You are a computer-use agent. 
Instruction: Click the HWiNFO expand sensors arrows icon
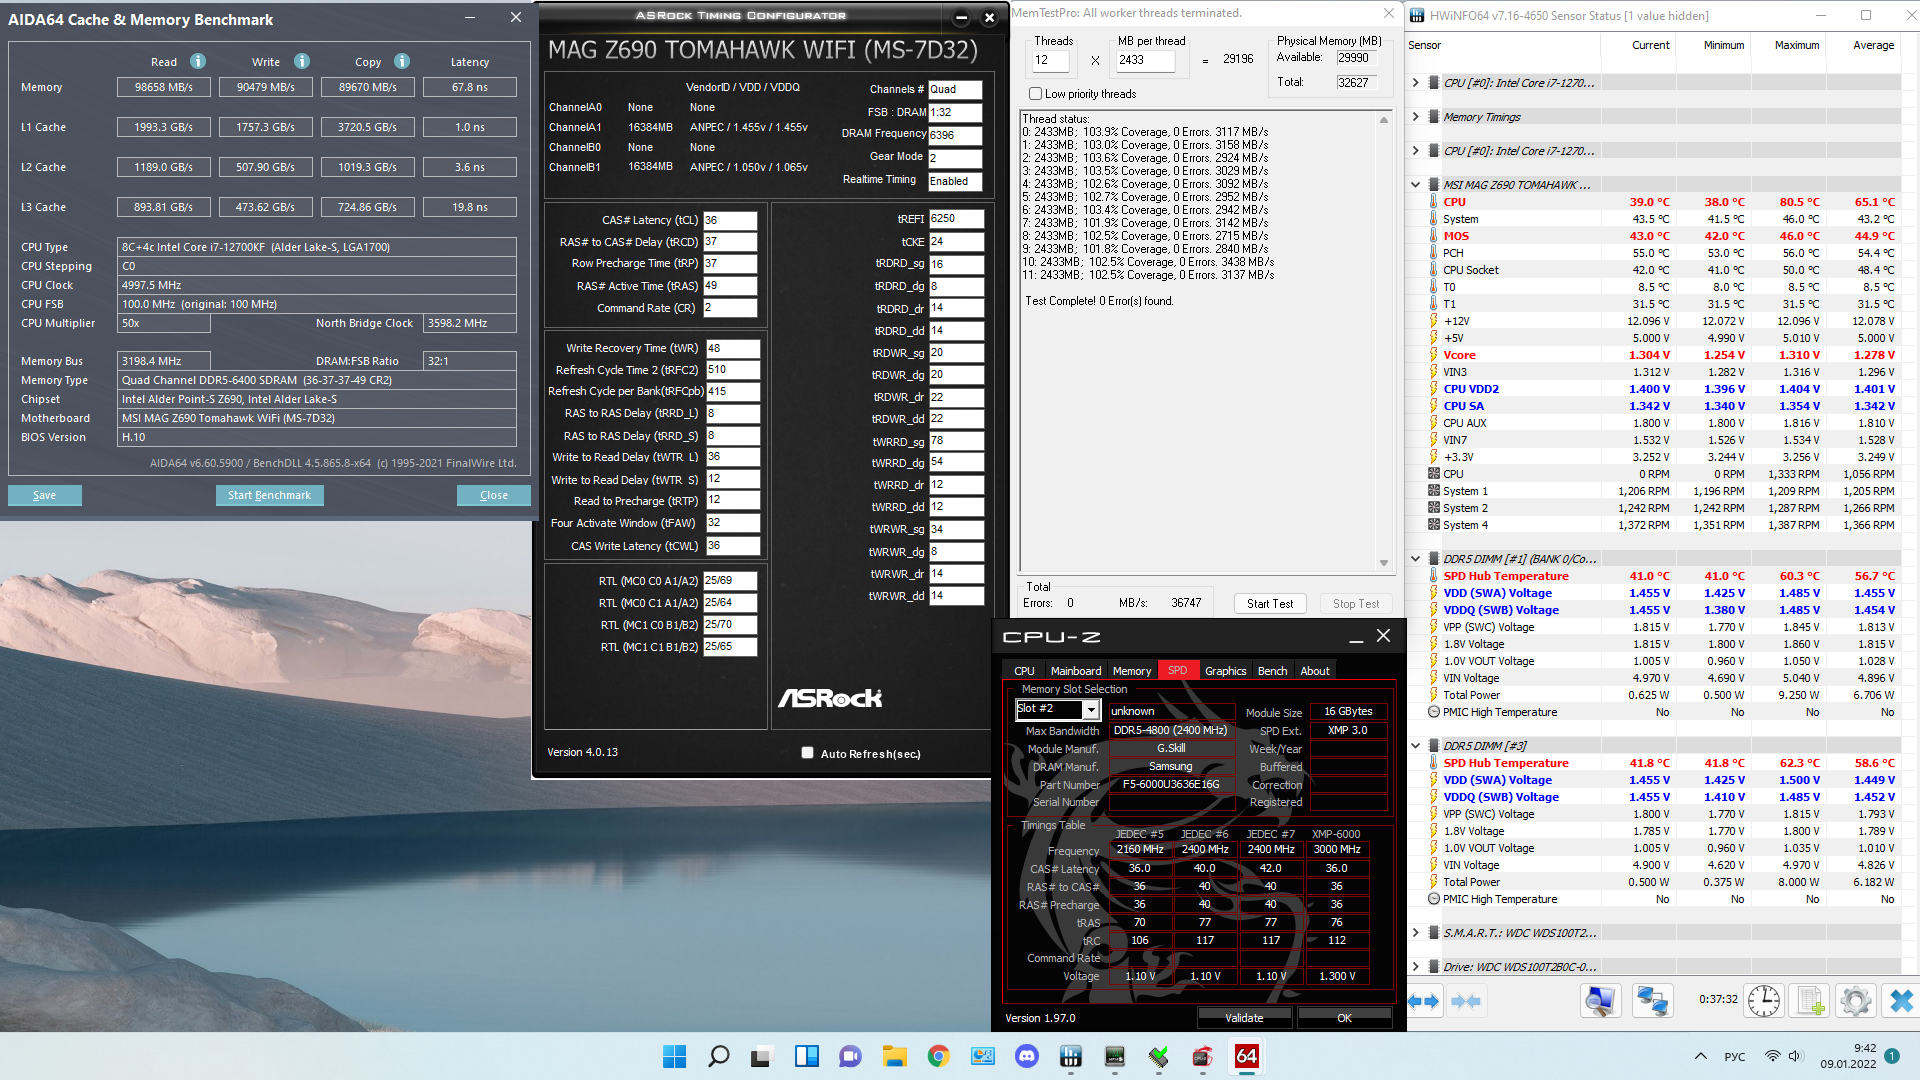1423,1001
